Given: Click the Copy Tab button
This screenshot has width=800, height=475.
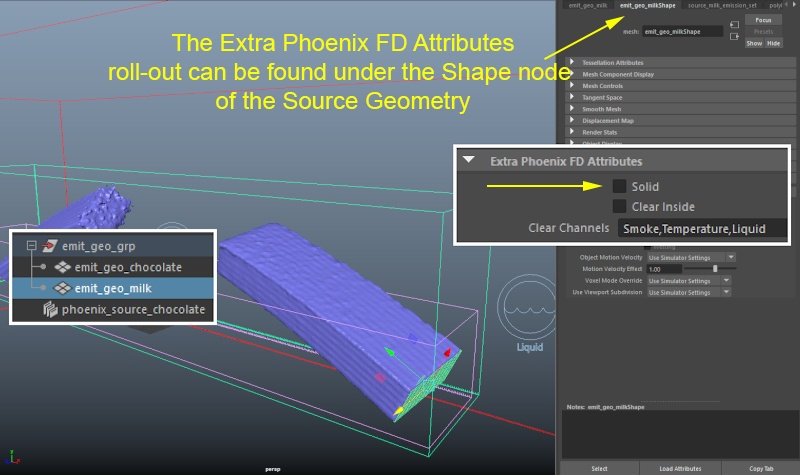Looking at the screenshot, I should (x=761, y=468).
